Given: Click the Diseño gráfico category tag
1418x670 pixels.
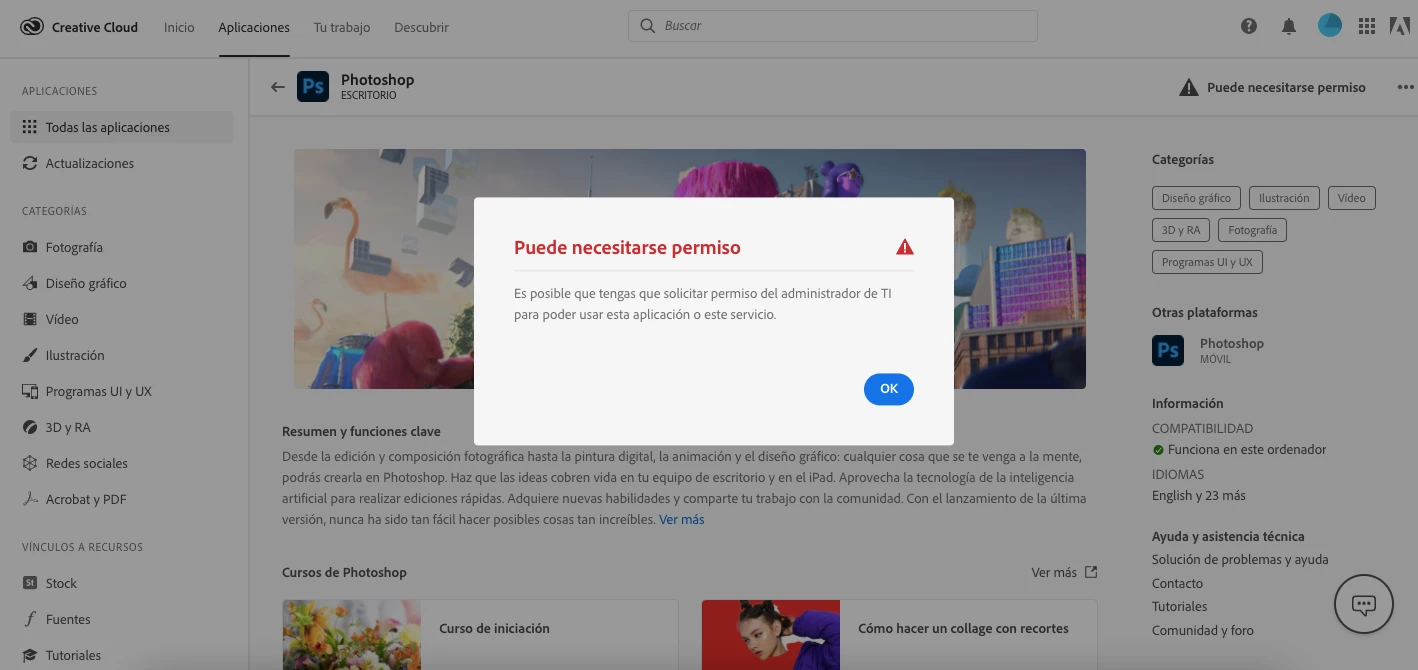Looking at the screenshot, I should 1196,198.
